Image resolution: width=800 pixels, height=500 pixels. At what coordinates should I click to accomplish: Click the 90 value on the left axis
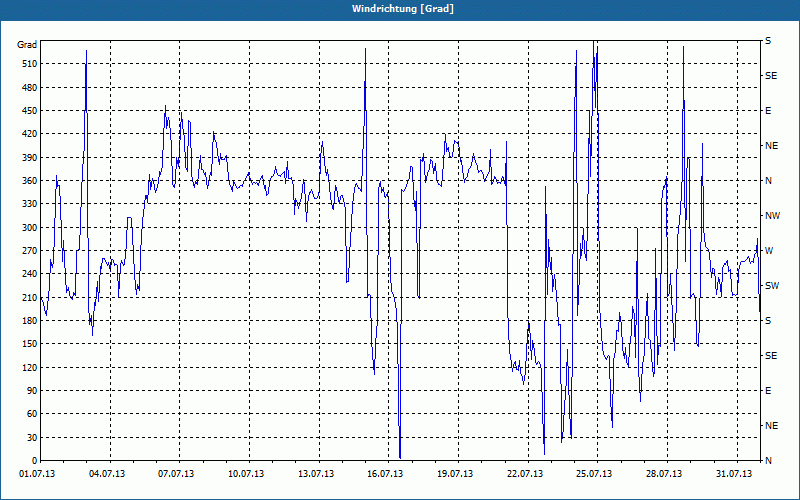(x=32, y=391)
